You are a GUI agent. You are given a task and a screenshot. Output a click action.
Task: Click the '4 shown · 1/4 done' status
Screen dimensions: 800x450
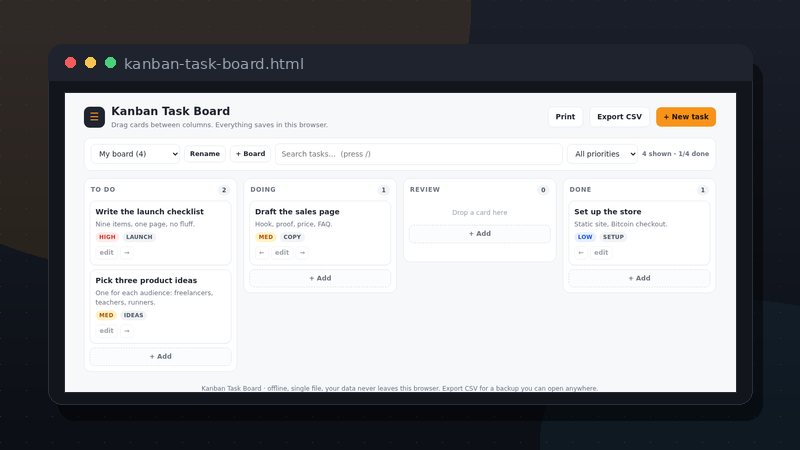tap(676, 154)
